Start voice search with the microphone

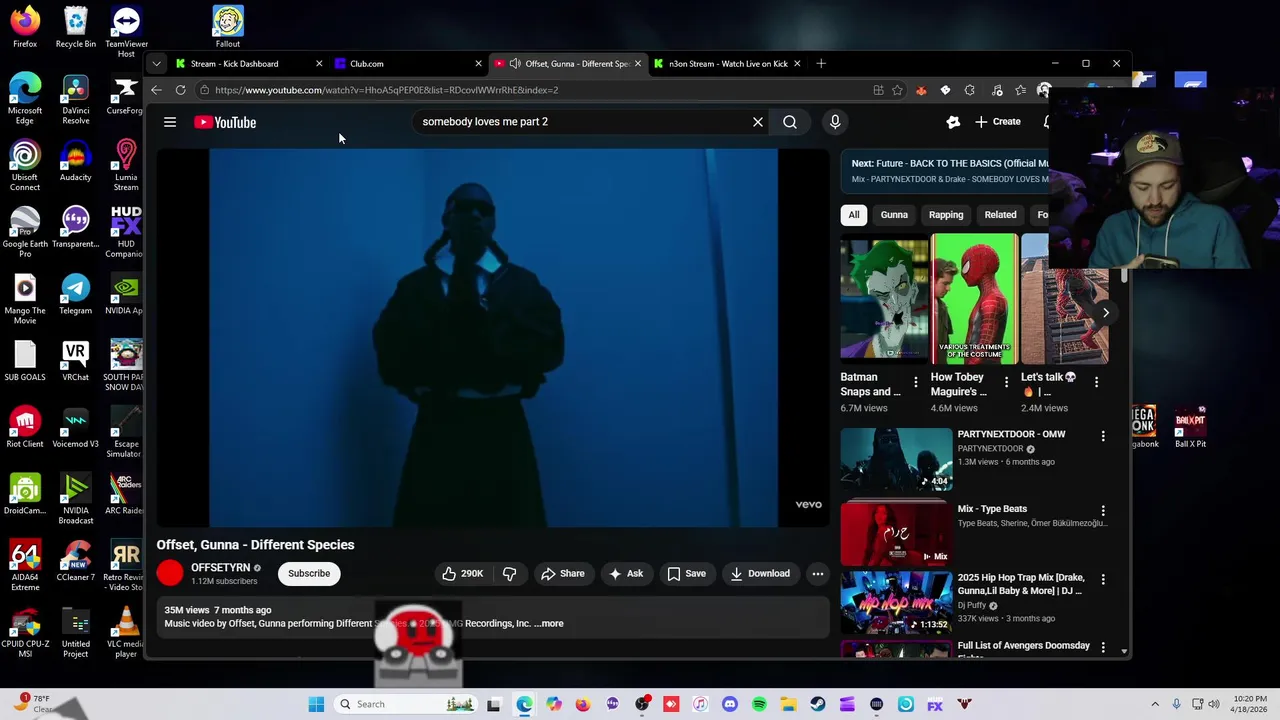pyautogui.click(x=835, y=122)
